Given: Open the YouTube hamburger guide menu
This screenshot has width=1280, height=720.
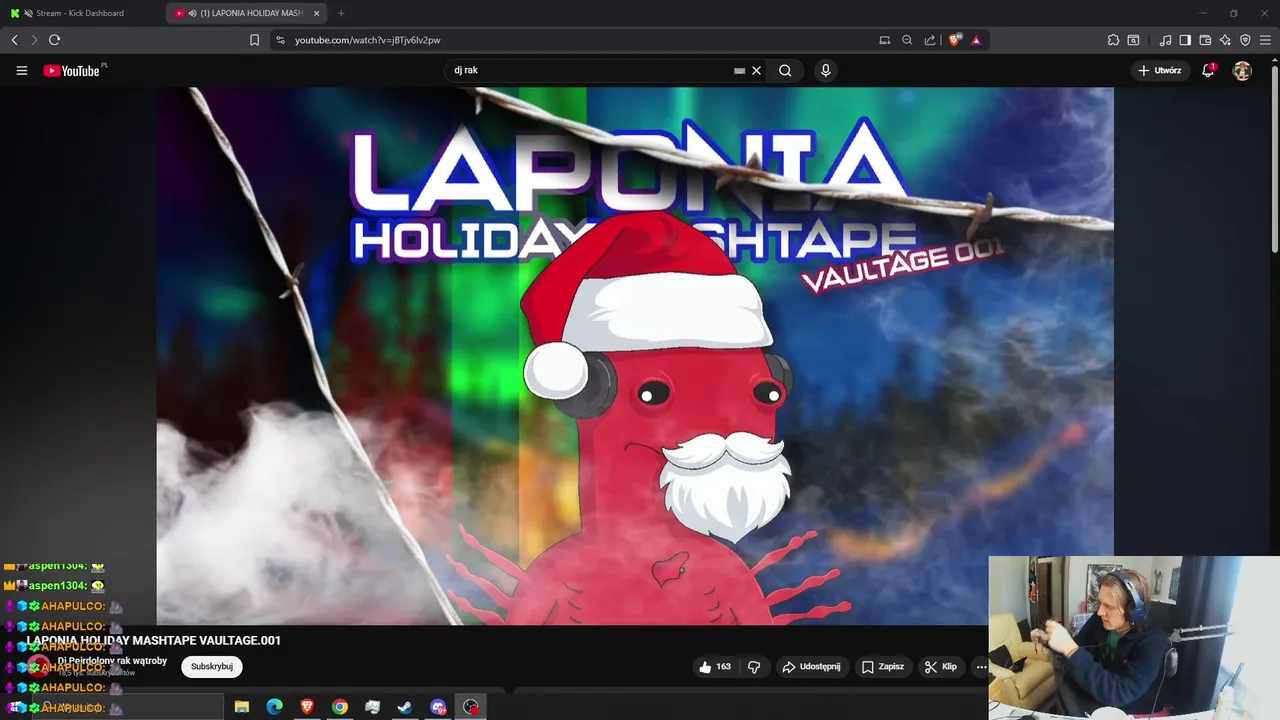Looking at the screenshot, I should point(21,71).
